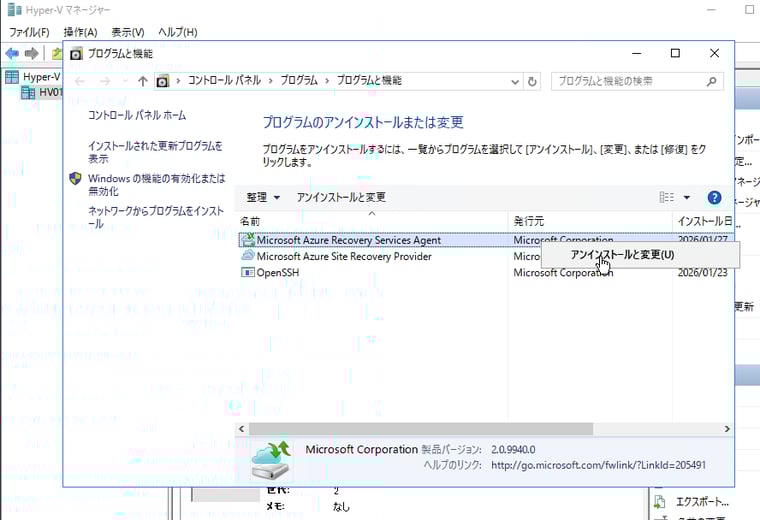Screen dimensions: 760x520
Task: Click the 2026/01/23 install date cell
Action: 702,273
